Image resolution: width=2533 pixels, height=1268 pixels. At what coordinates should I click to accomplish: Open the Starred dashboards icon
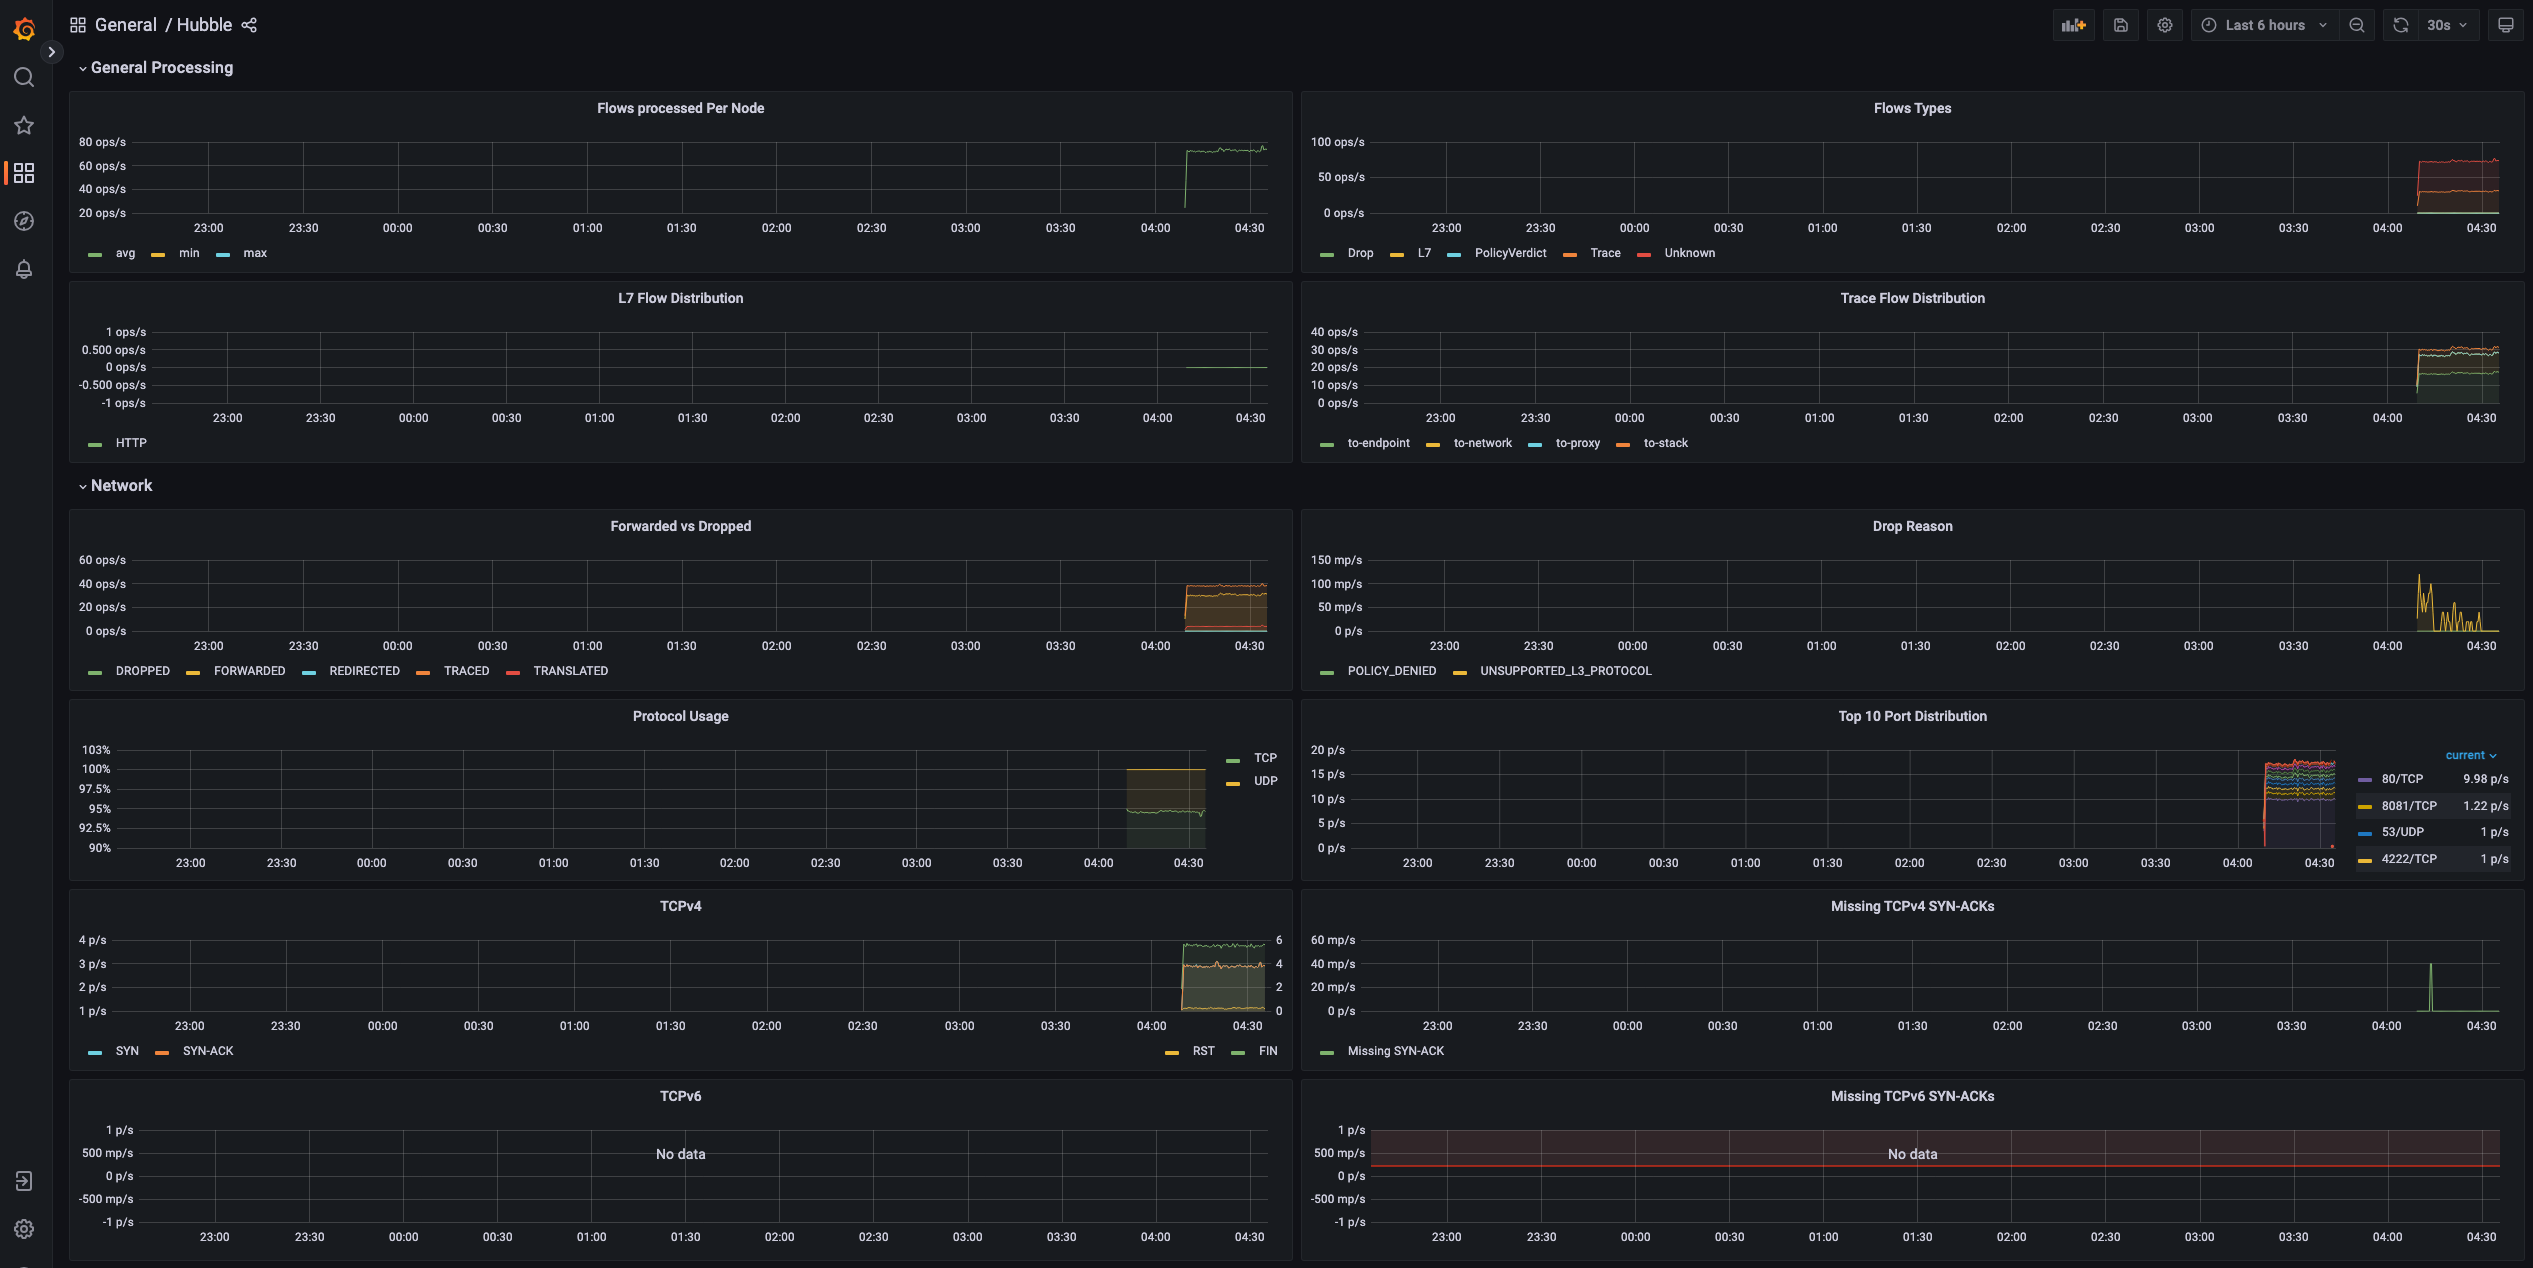coord(24,125)
